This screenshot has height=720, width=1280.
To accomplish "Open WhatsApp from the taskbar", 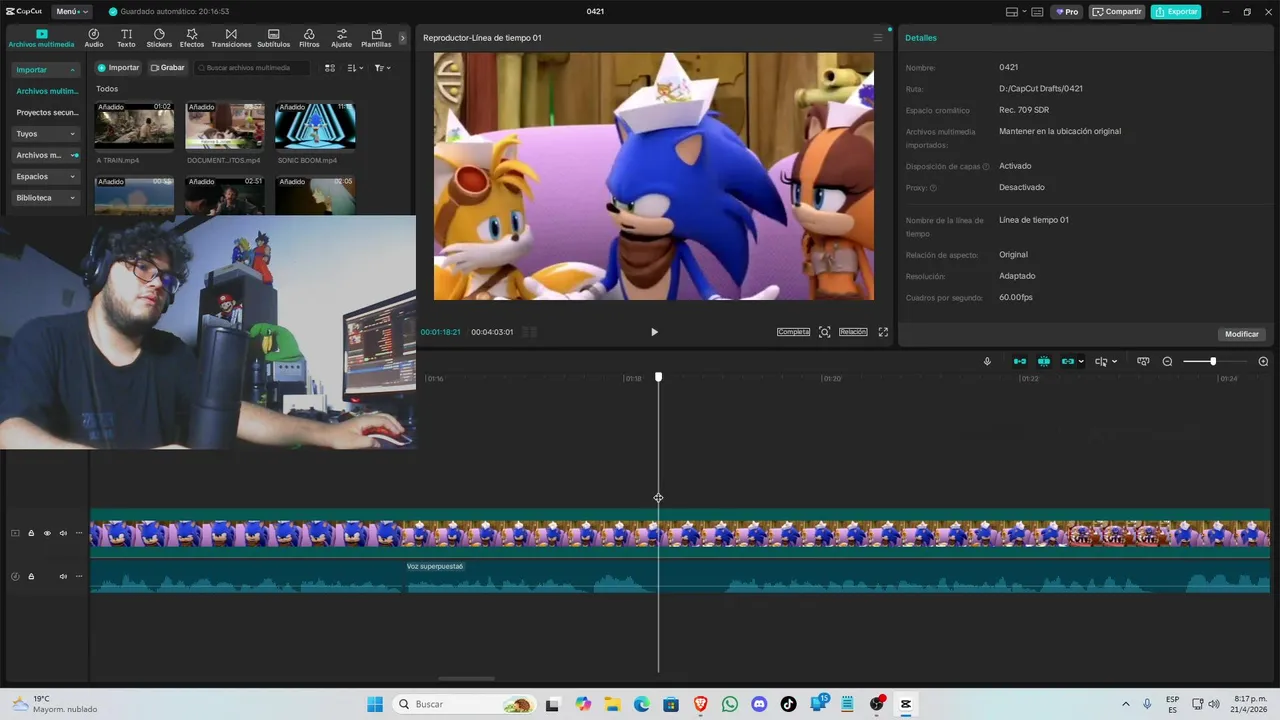I will coord(730,704).
